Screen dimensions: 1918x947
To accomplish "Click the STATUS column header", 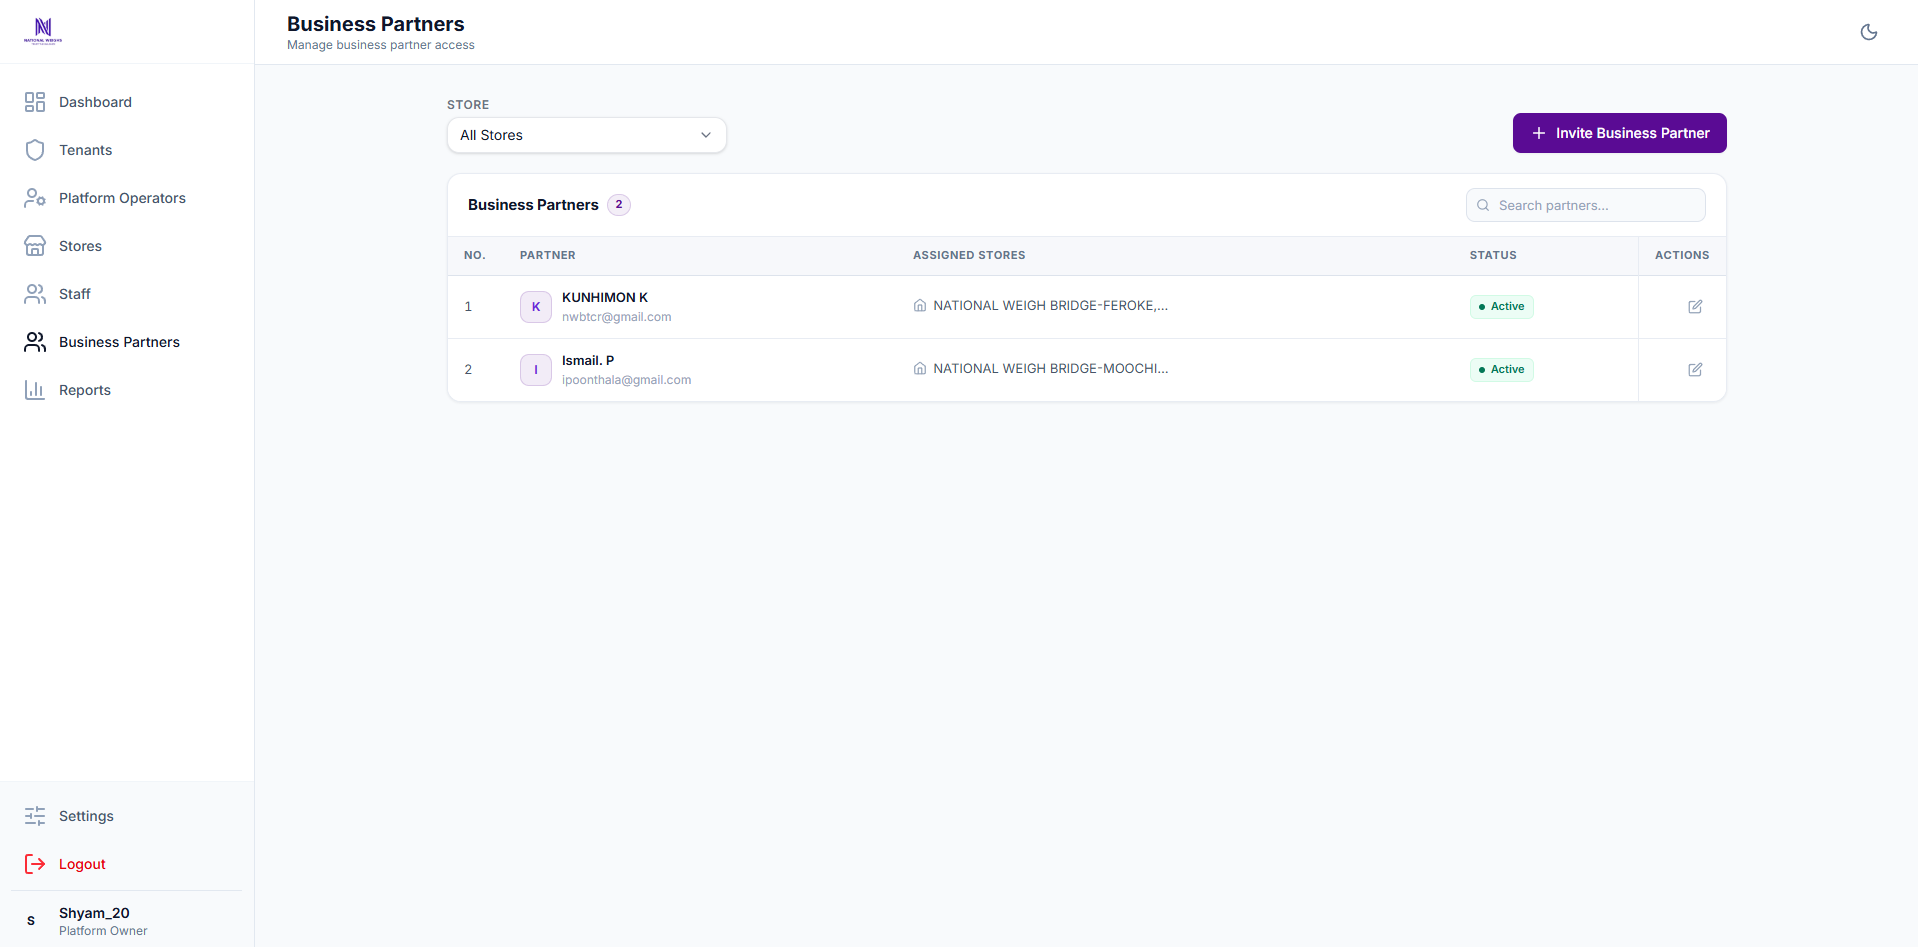I will 1493,256.
